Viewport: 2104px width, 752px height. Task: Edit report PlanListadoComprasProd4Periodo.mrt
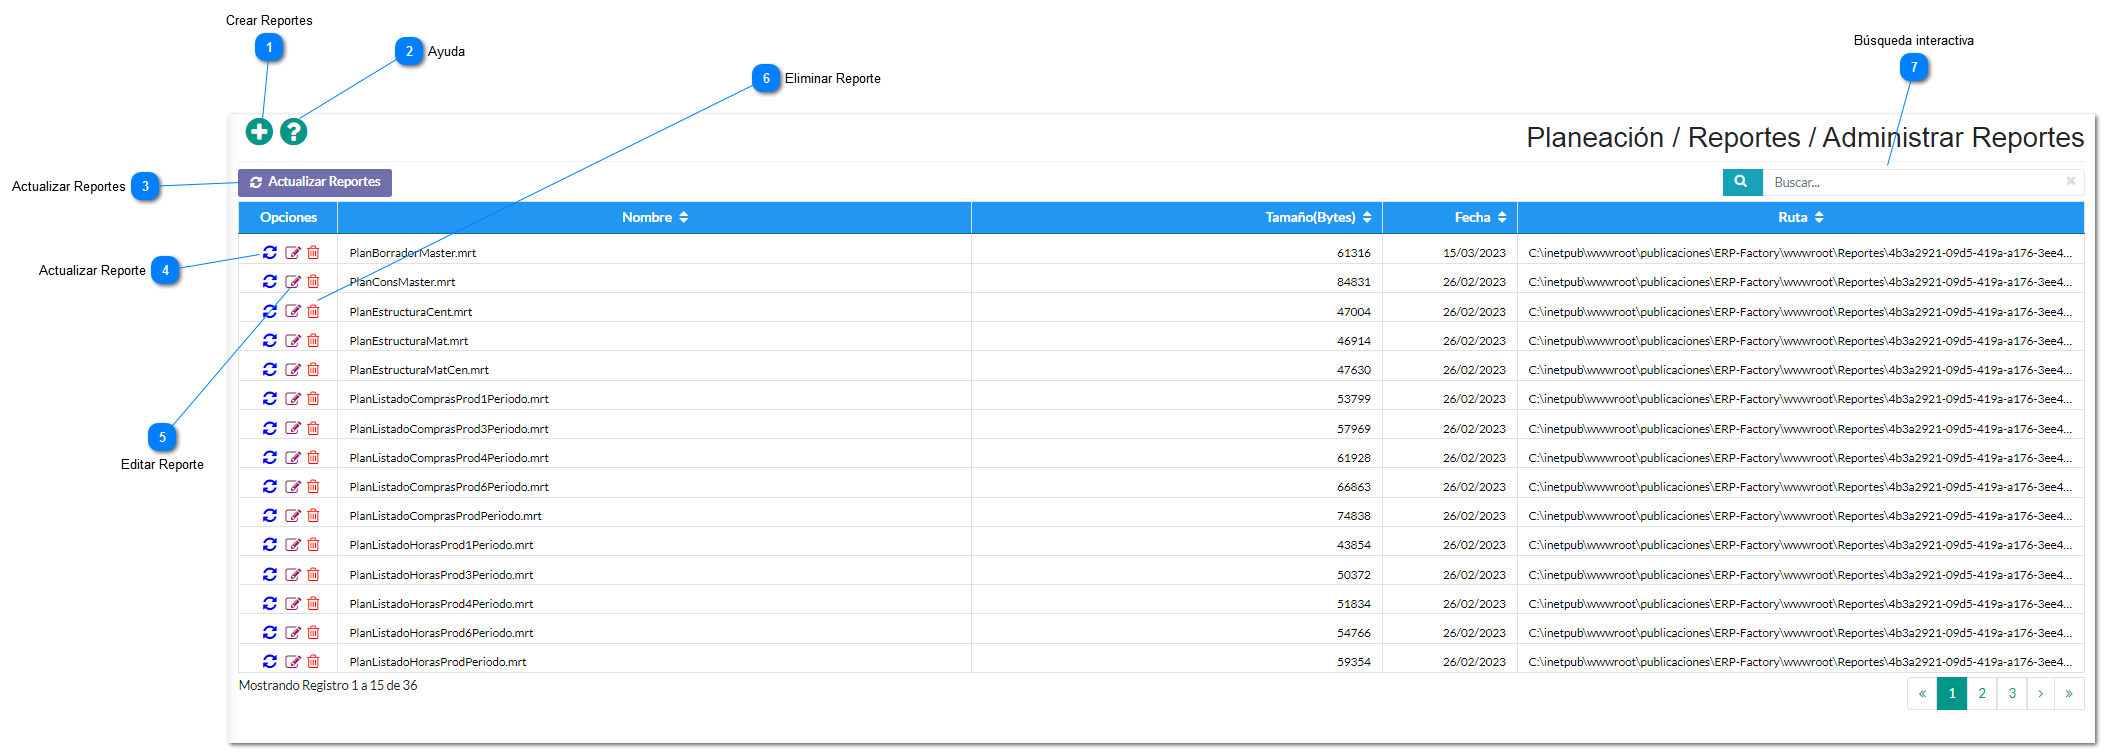coord(293,457)
